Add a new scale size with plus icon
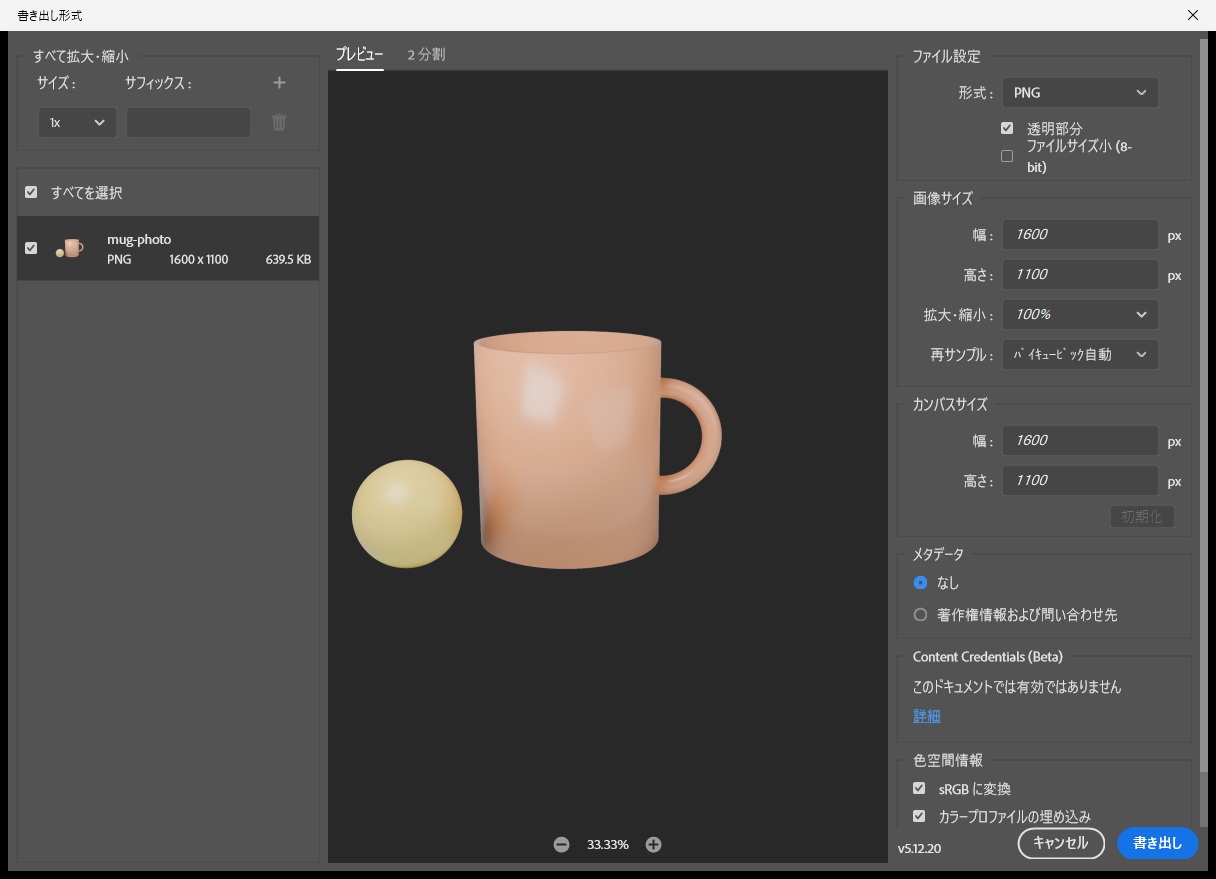1216x879 pixels. click(279, 83)
